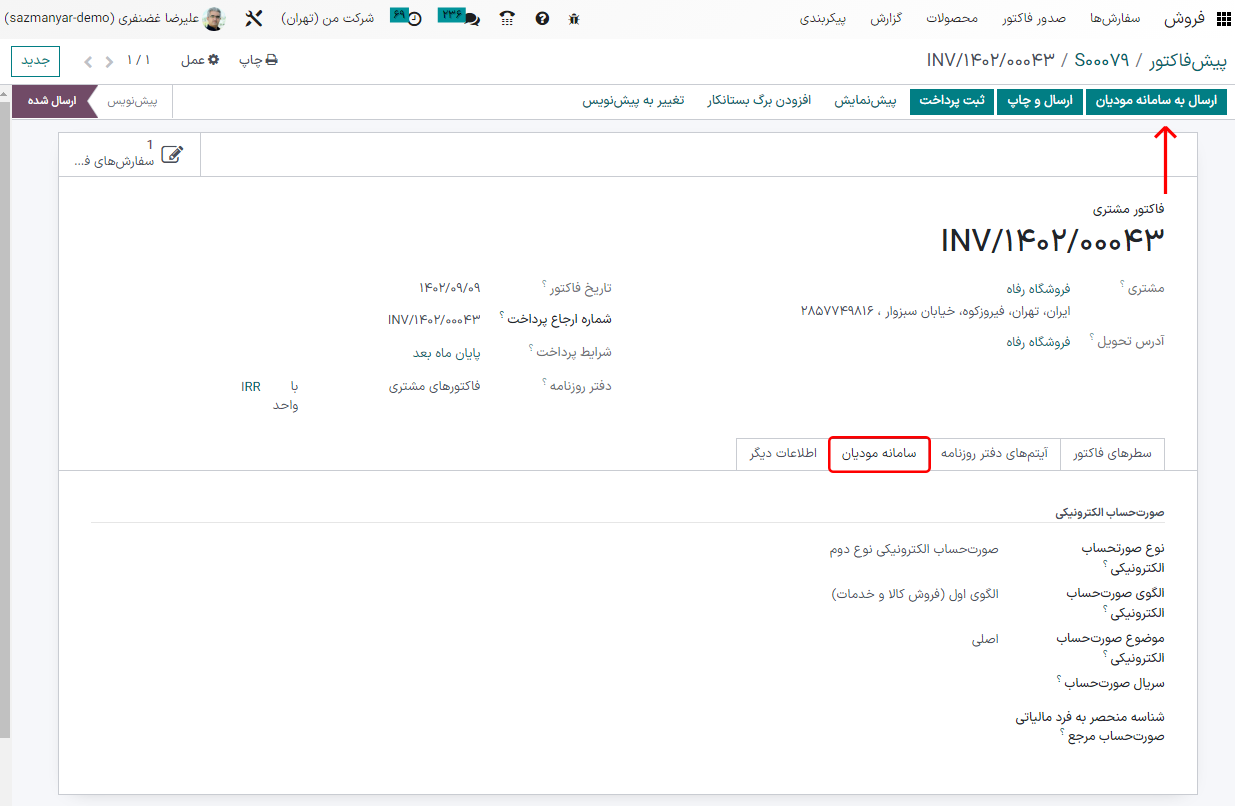Open the conversations messages icon
This screenshot has height=806, width=1235.
click(471, 19)
